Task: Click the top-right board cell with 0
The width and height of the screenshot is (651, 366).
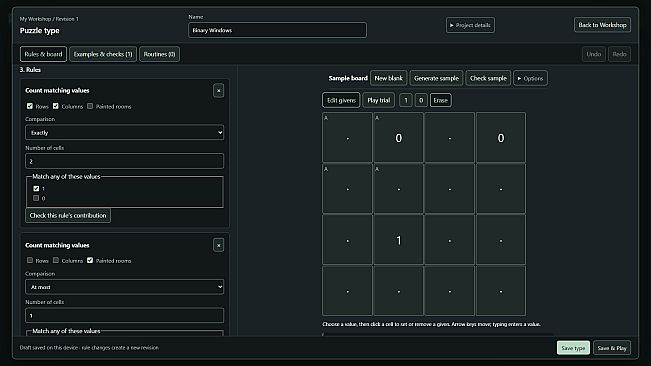Action: point(501,137)
